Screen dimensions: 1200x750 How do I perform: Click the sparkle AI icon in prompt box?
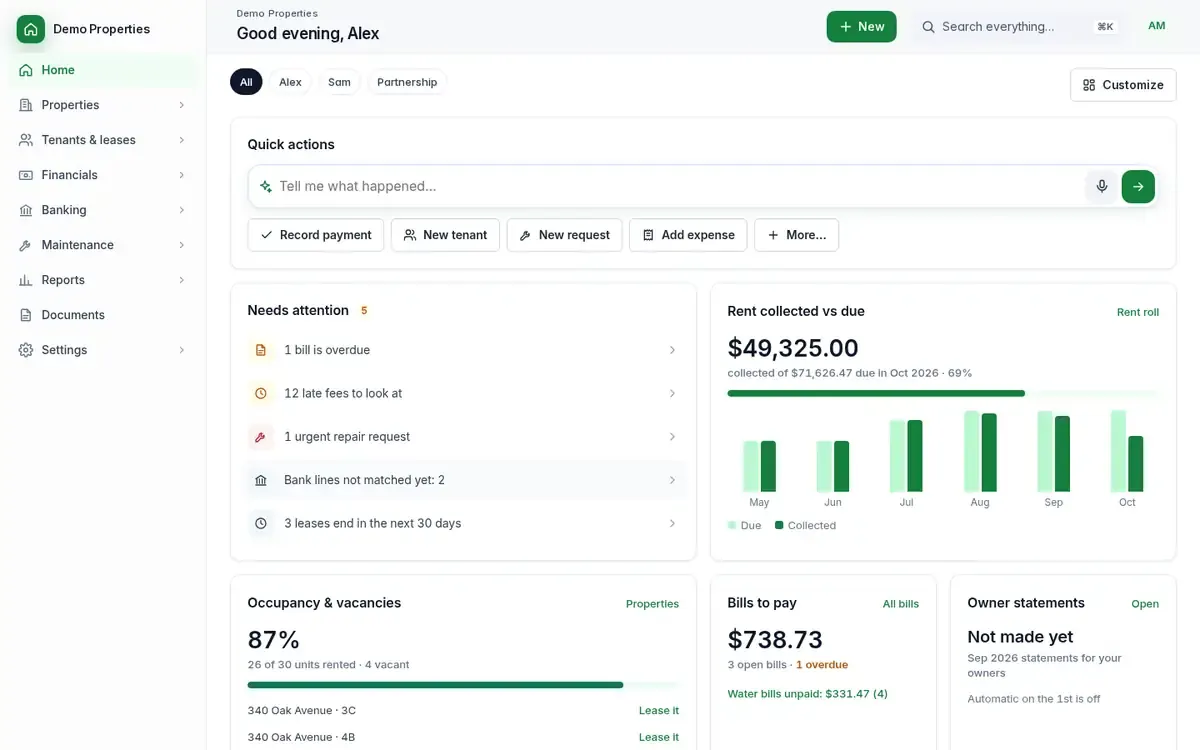266,186
